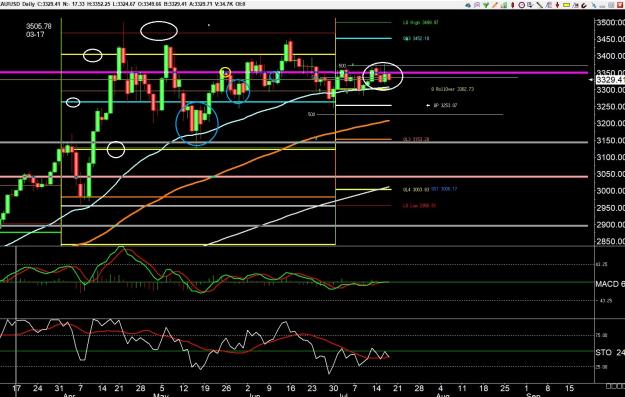Click date axis label 26
The width and height of the screenshot is (625, 397).
tap(226, 388)
